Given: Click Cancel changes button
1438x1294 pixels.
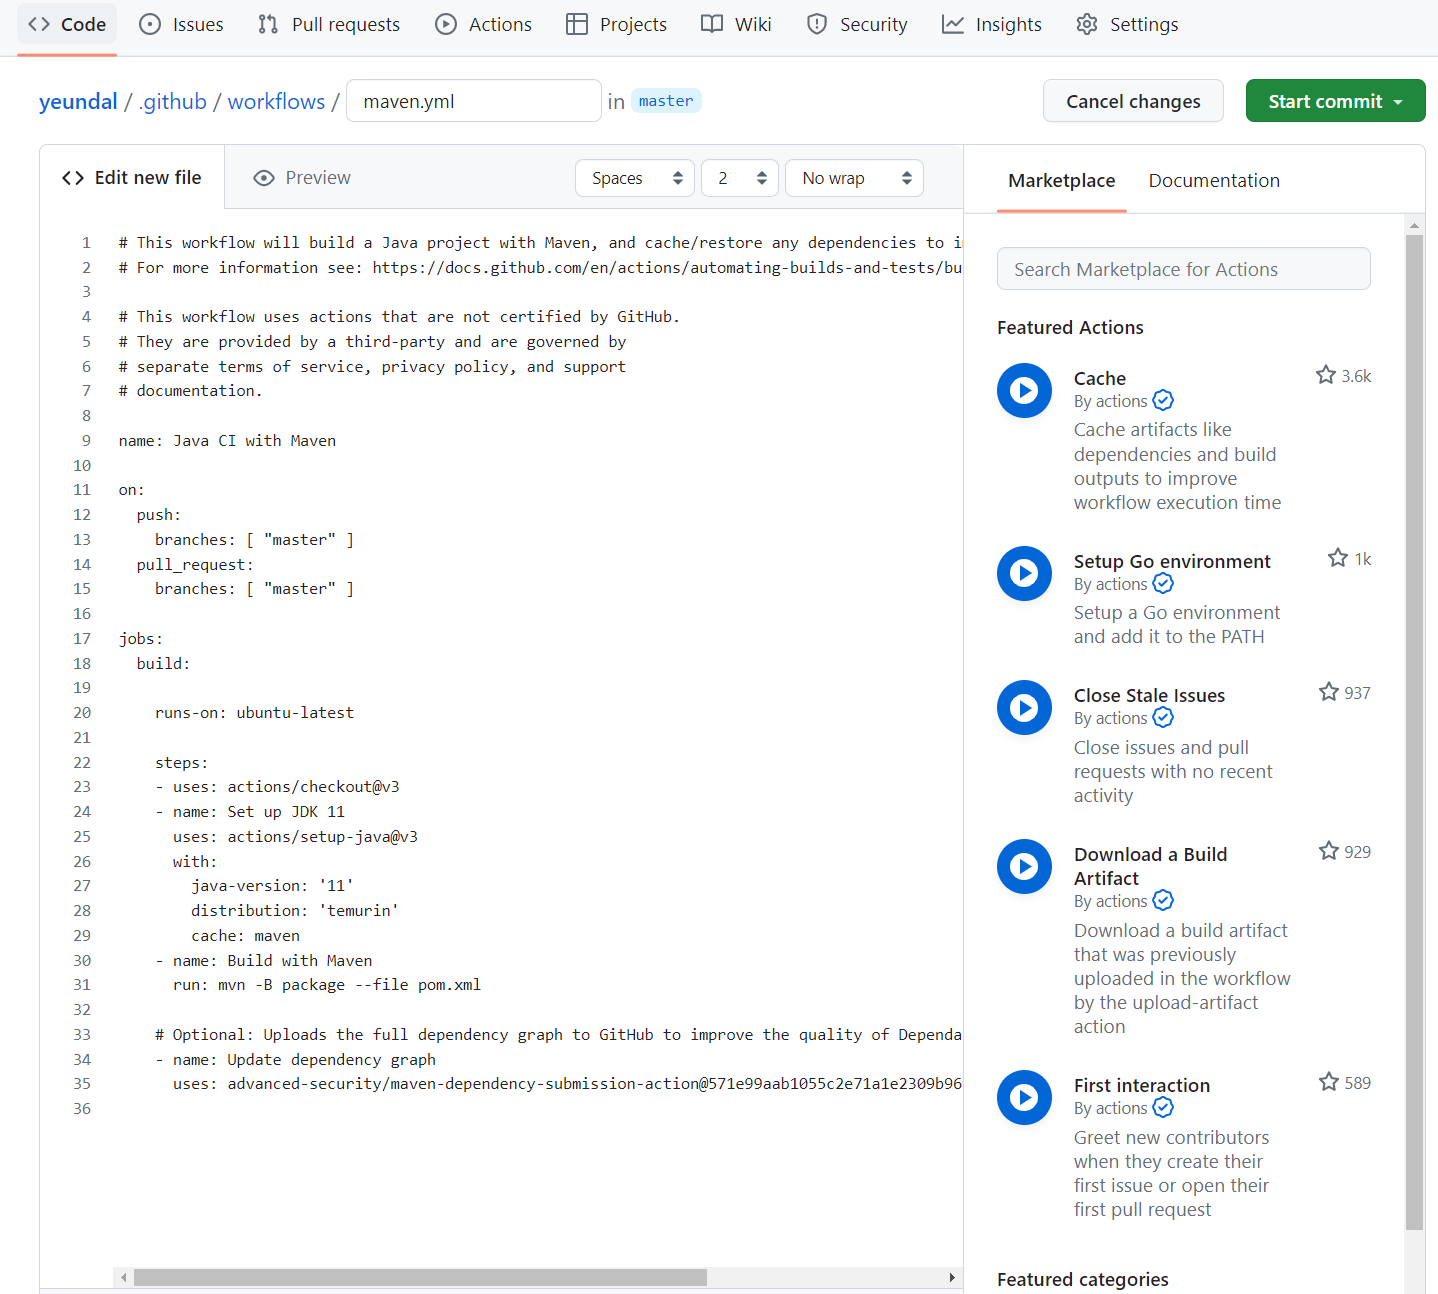Looking at the screenshot, I should tap(1133, 101).
